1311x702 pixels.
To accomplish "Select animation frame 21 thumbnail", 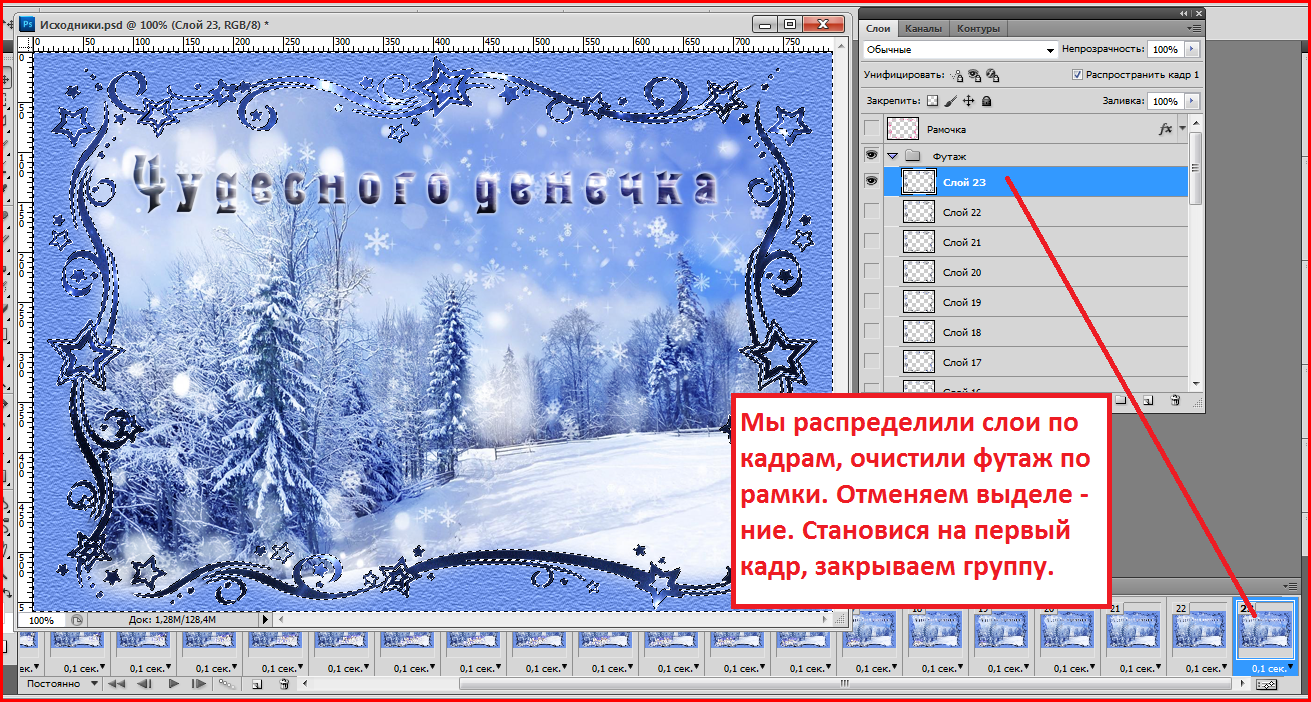I will click(x=1135, y=634).
